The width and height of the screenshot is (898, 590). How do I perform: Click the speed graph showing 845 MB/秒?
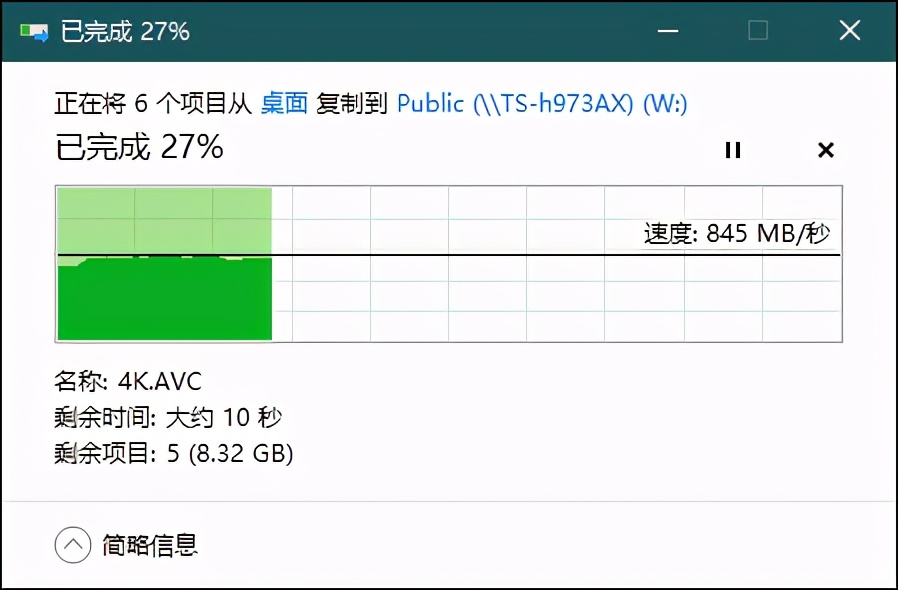coord(448,263)
